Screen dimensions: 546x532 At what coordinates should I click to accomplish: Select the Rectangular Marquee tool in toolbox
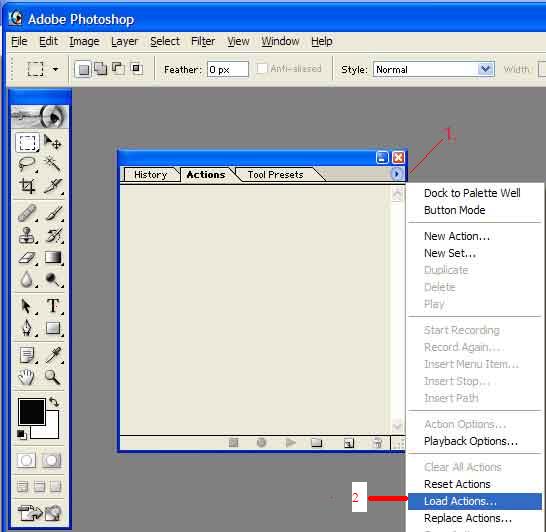pos(27,143)
